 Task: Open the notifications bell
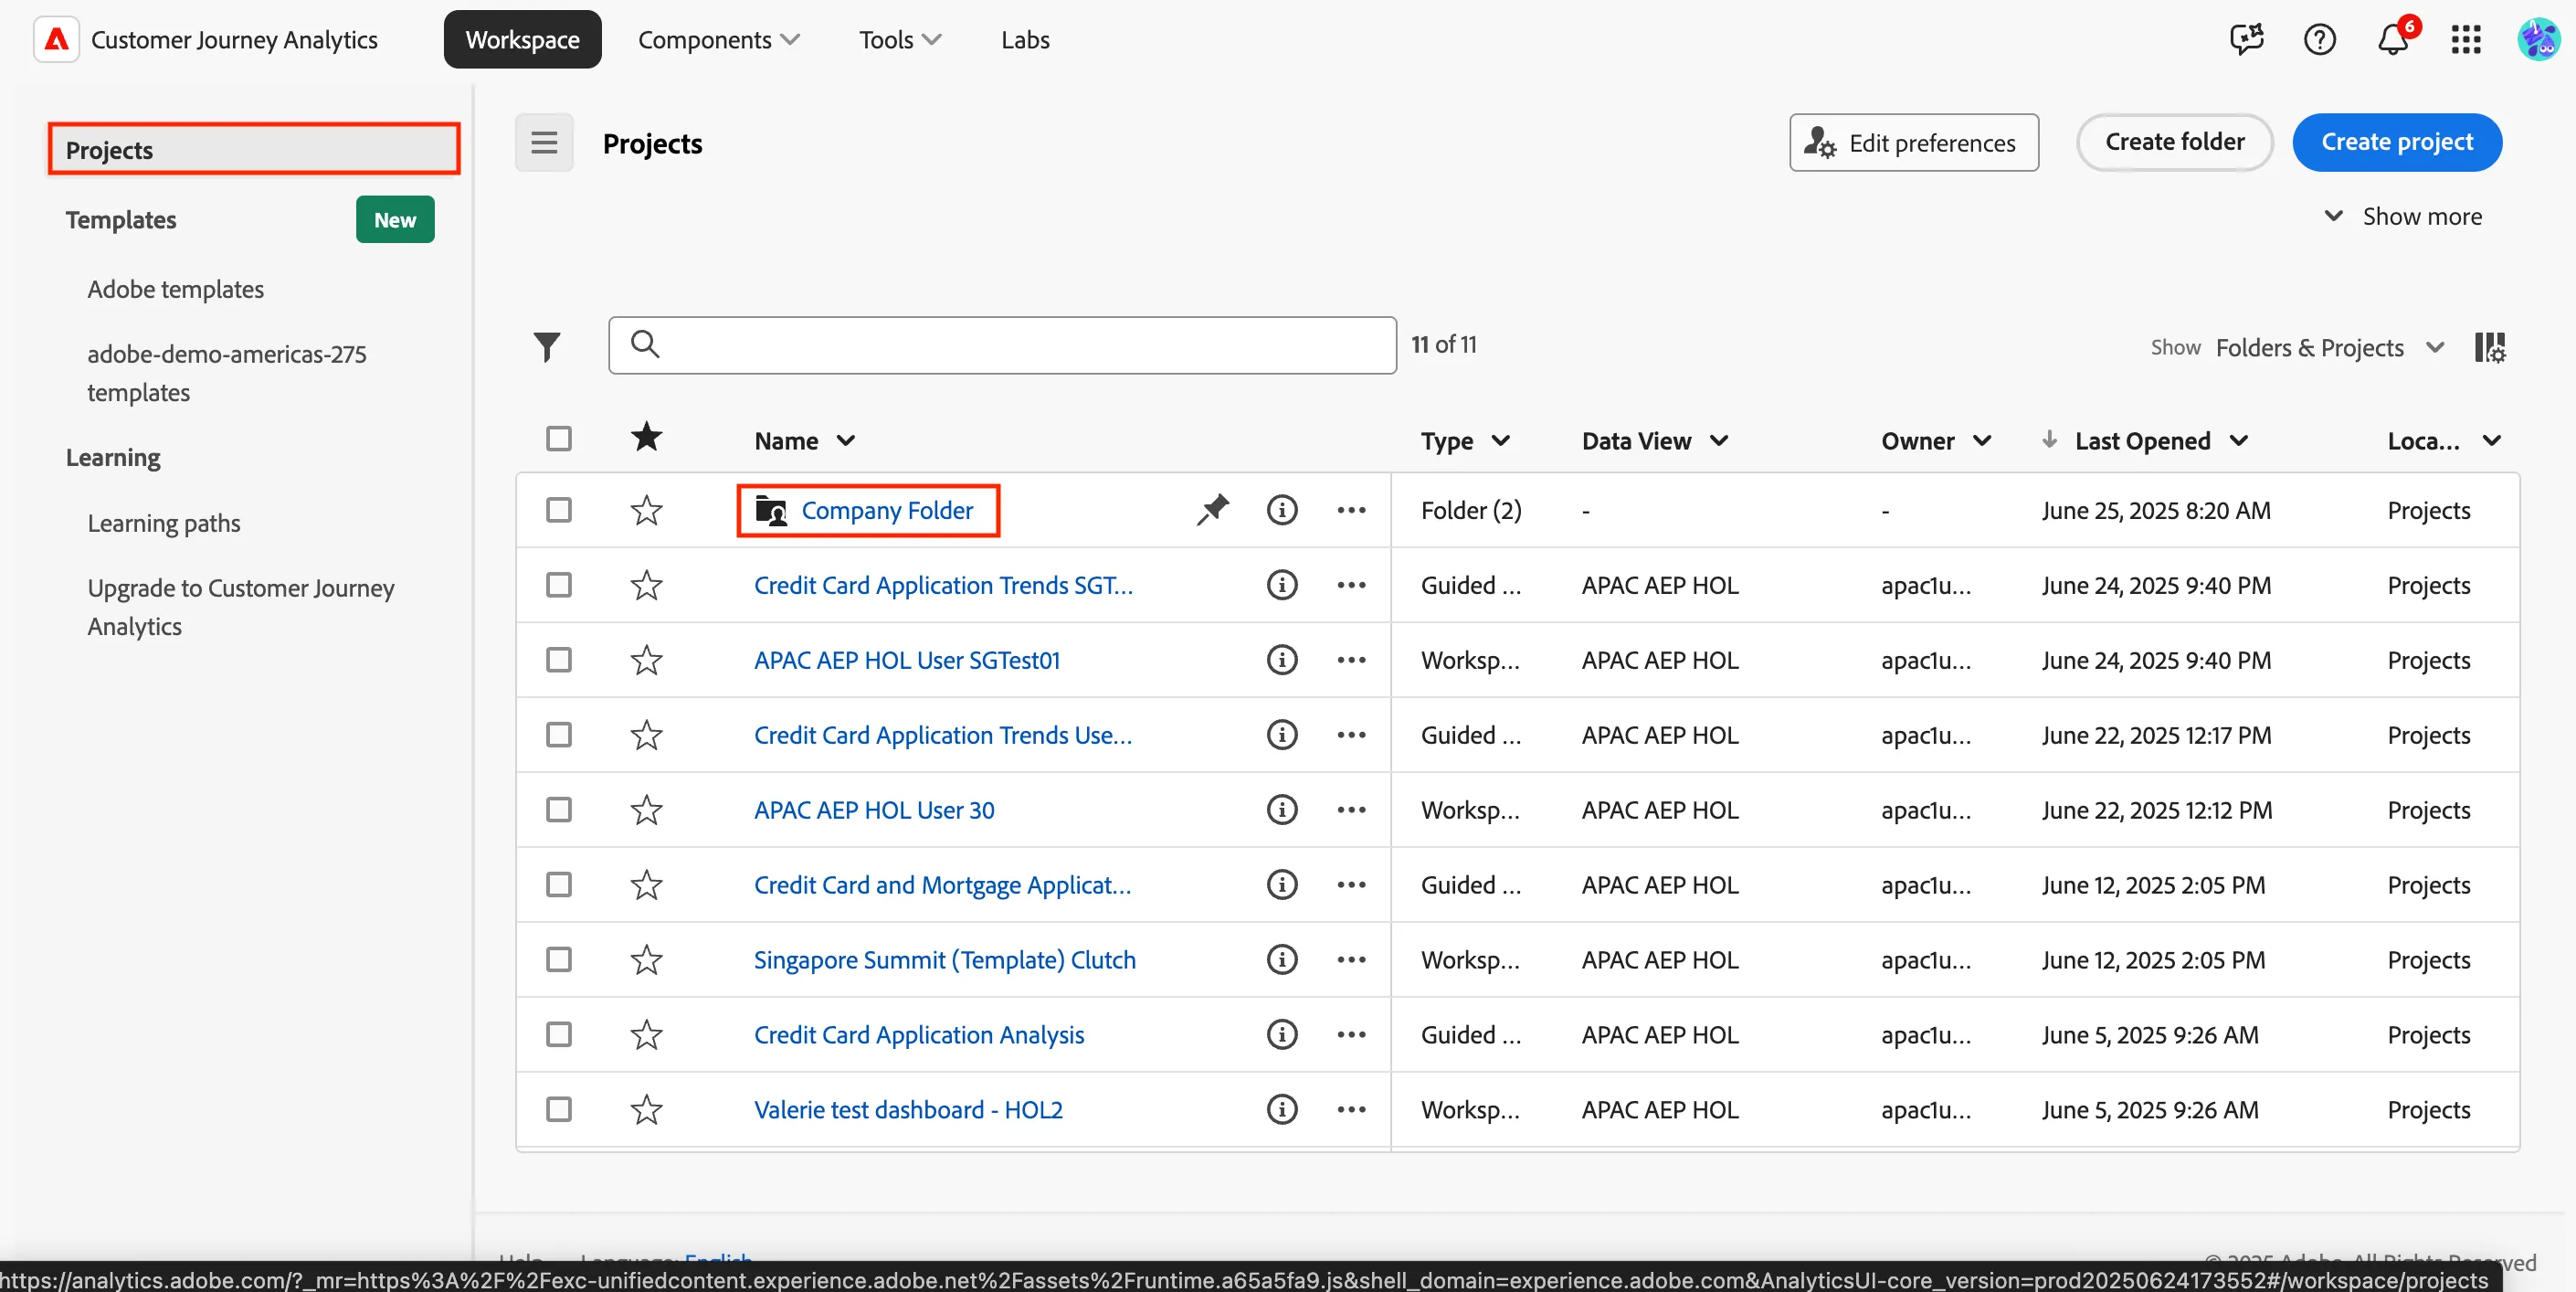[2393, 40]
